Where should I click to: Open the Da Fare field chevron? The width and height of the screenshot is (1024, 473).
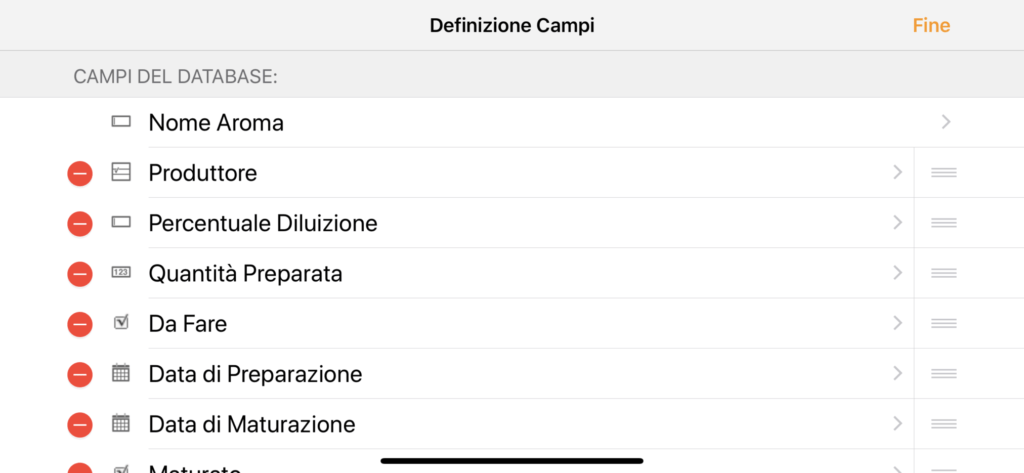(x=897, y=323)
